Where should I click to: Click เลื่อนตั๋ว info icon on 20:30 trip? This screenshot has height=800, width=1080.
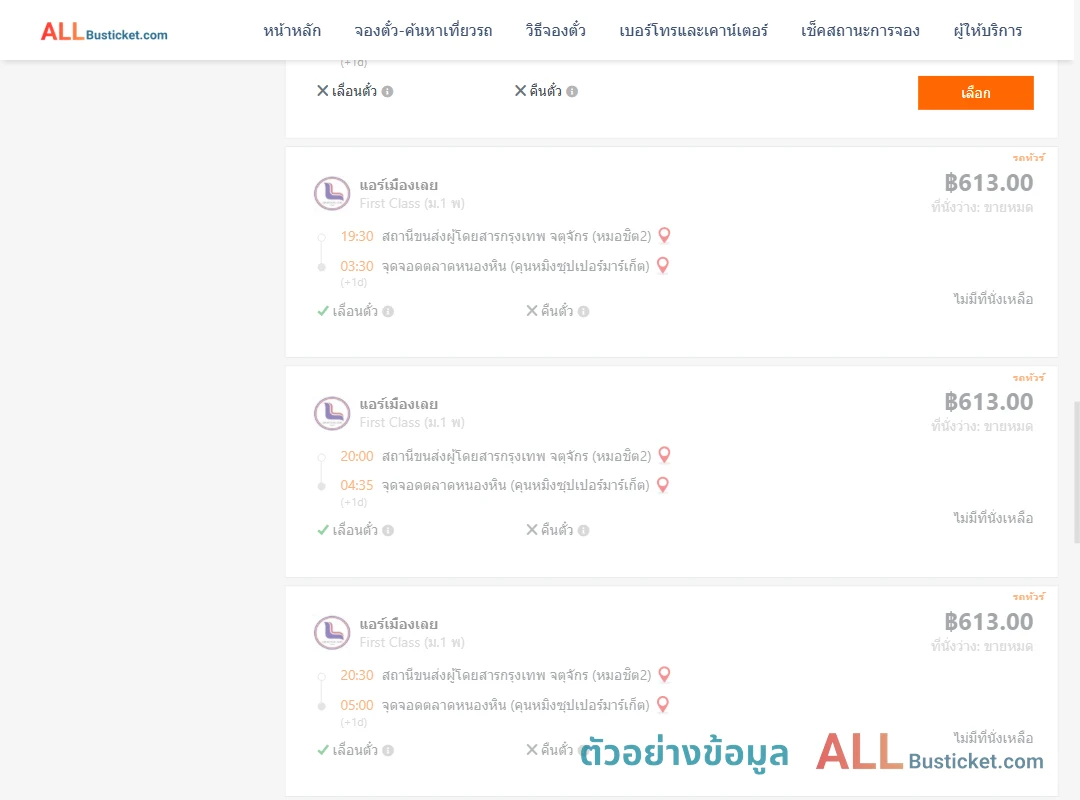[388, 750]
